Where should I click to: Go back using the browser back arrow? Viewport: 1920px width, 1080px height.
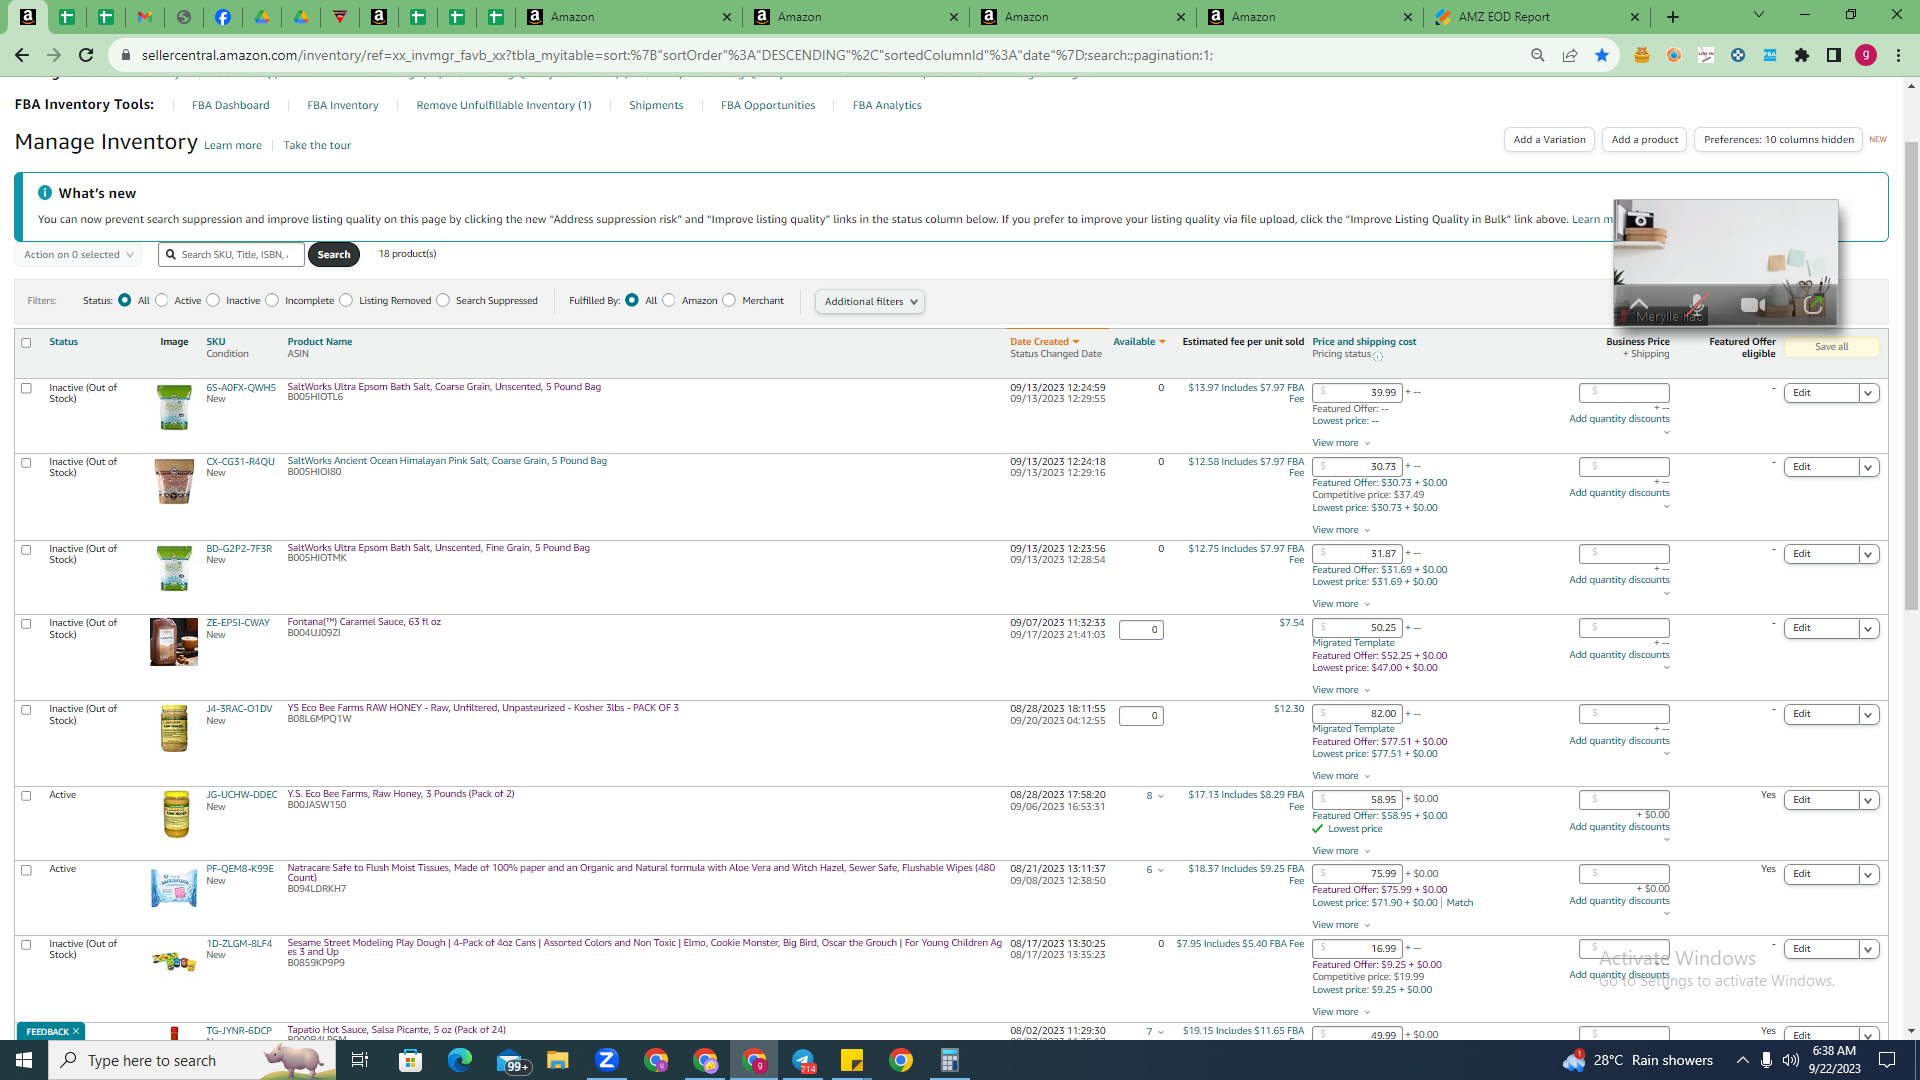tap(21, 55)
